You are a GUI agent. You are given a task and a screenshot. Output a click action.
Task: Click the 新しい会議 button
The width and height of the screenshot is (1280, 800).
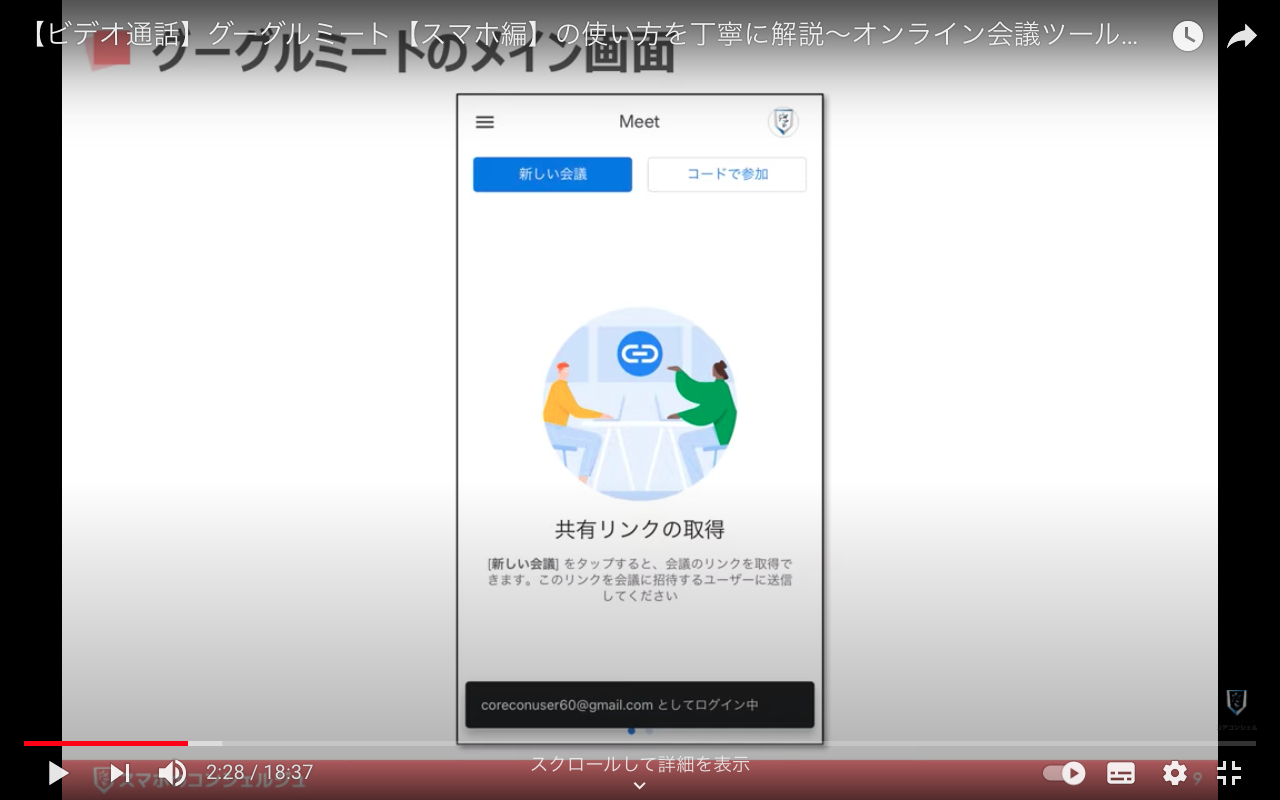point(553,174)
